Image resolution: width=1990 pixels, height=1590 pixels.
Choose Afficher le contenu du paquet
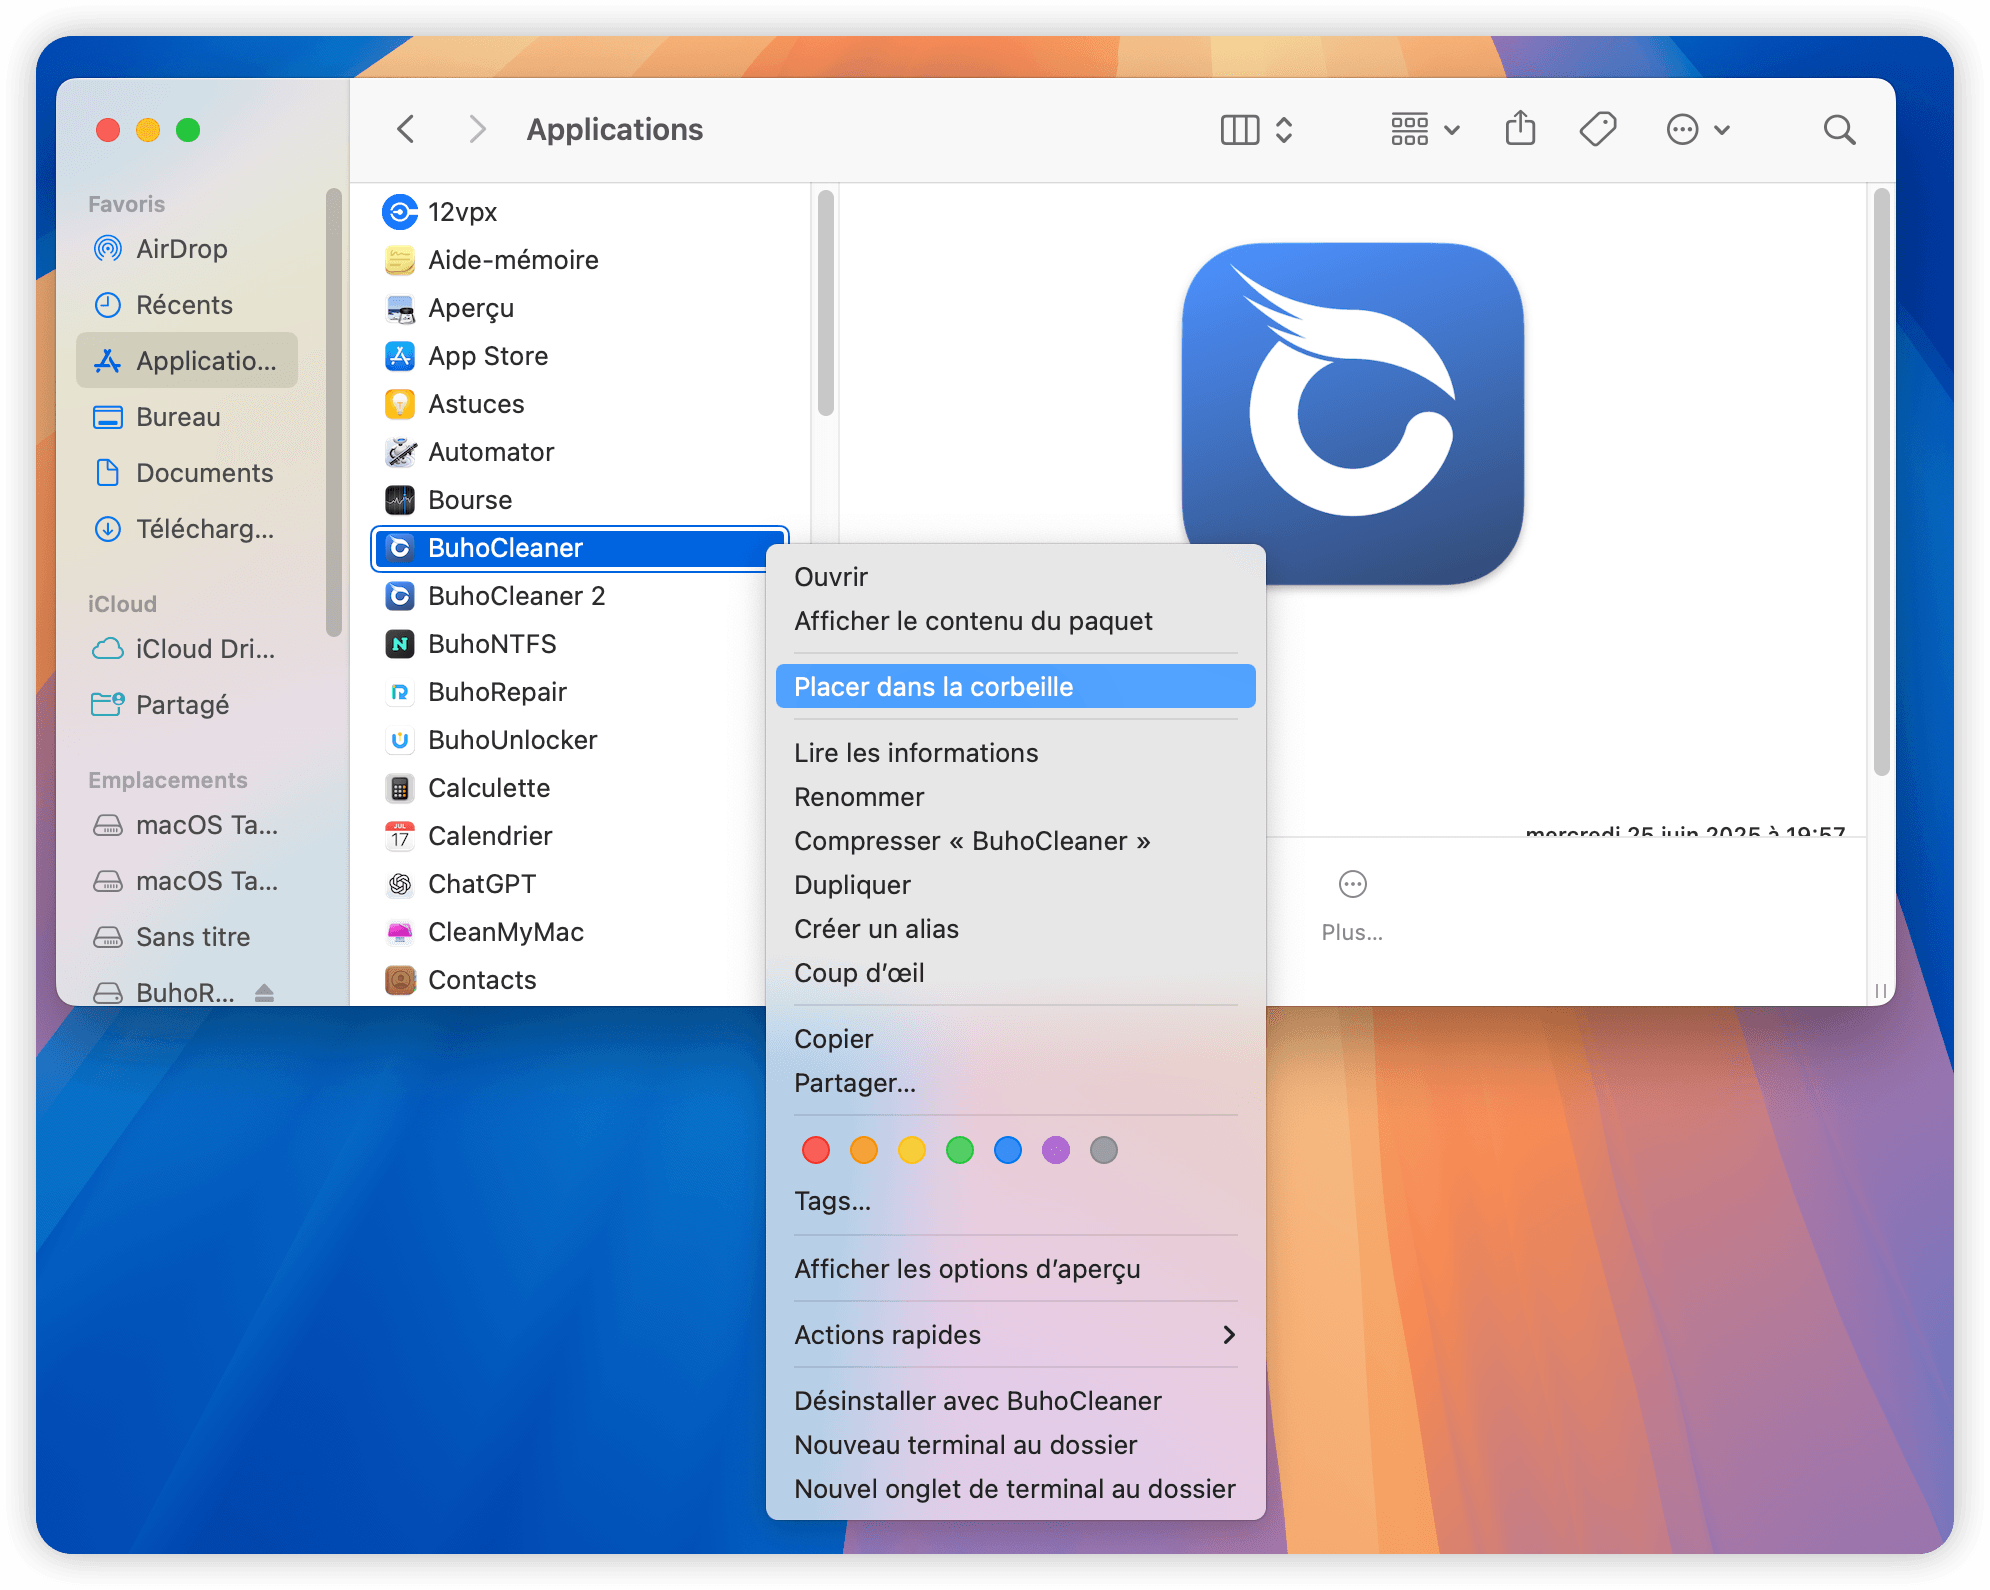point(1015,621)
